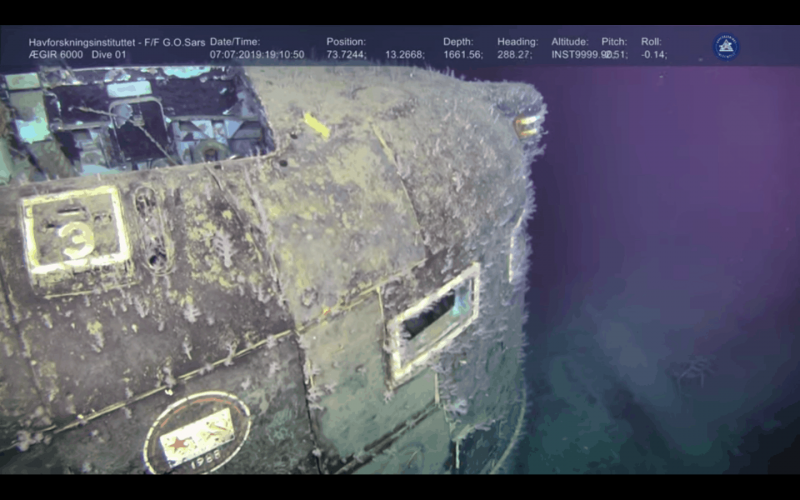Click the yellow tag on top of the hull

(x=316, y=126)
